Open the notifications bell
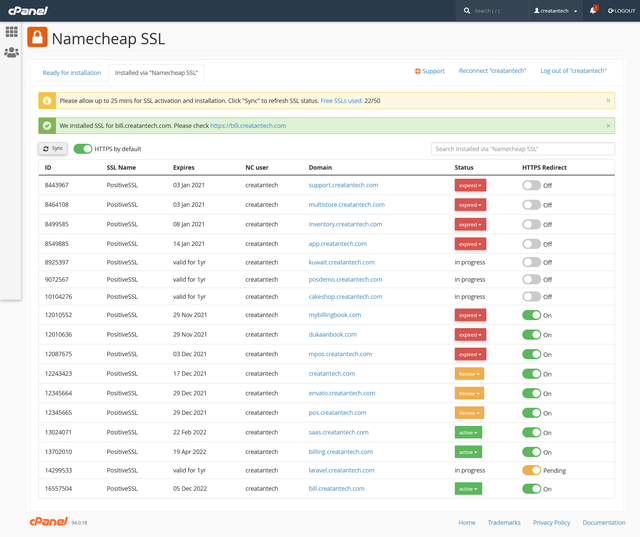Image resolution: width=640 pixels, height=537 pixels. tap(593, 10)
